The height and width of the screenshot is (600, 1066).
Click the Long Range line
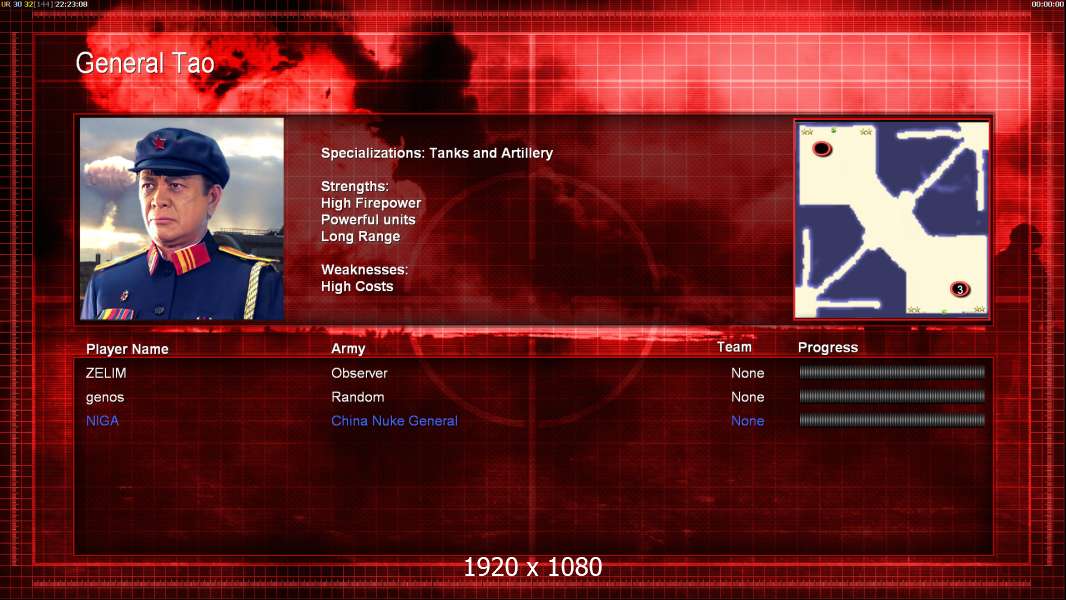point(360,236)
